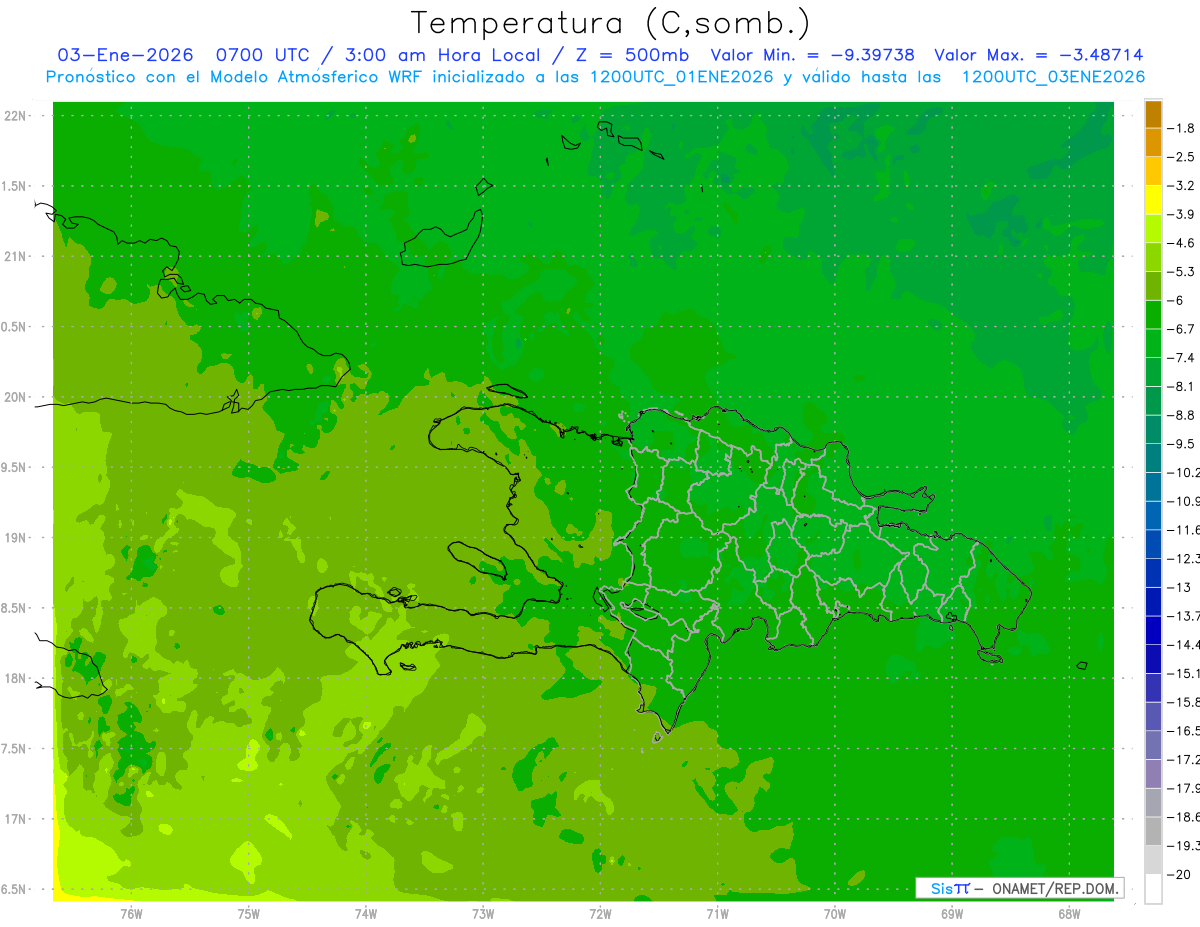Pick the dark blue swatch between -13.7 and -14.4
This screenshot has width=1200, height=927.
pos(1153,630)
